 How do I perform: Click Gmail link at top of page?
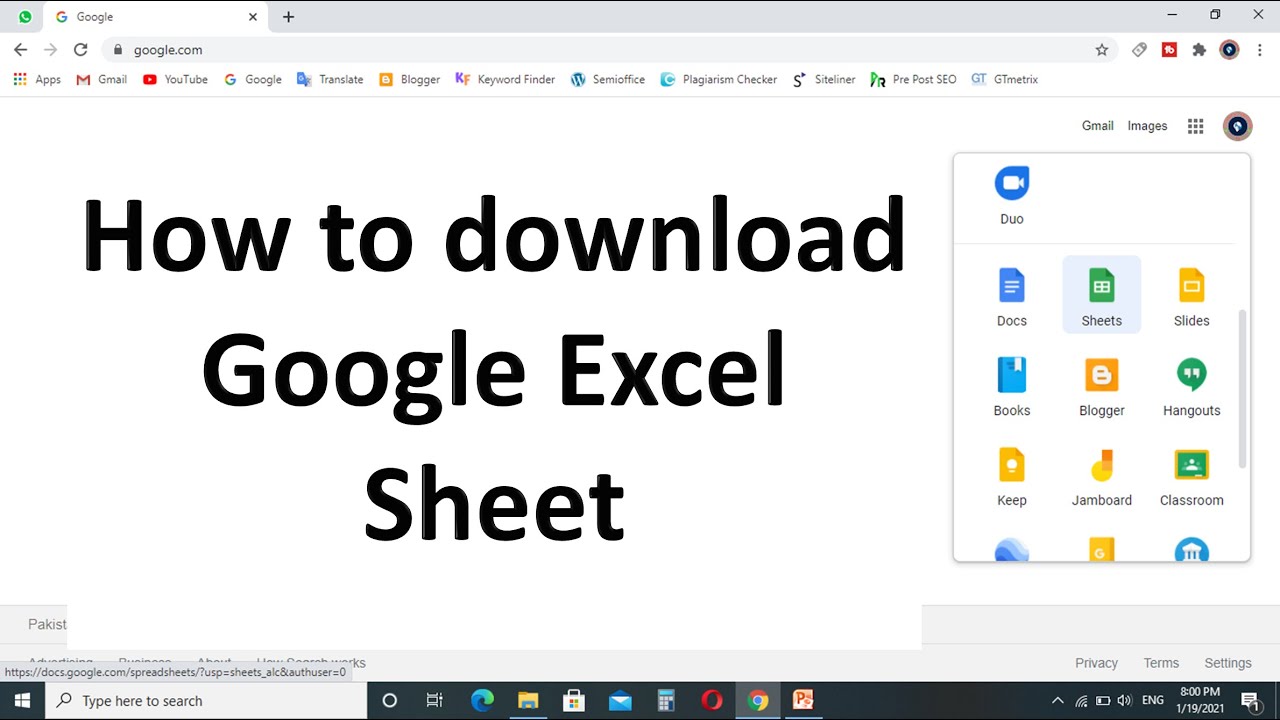(x=1097, y=126)
